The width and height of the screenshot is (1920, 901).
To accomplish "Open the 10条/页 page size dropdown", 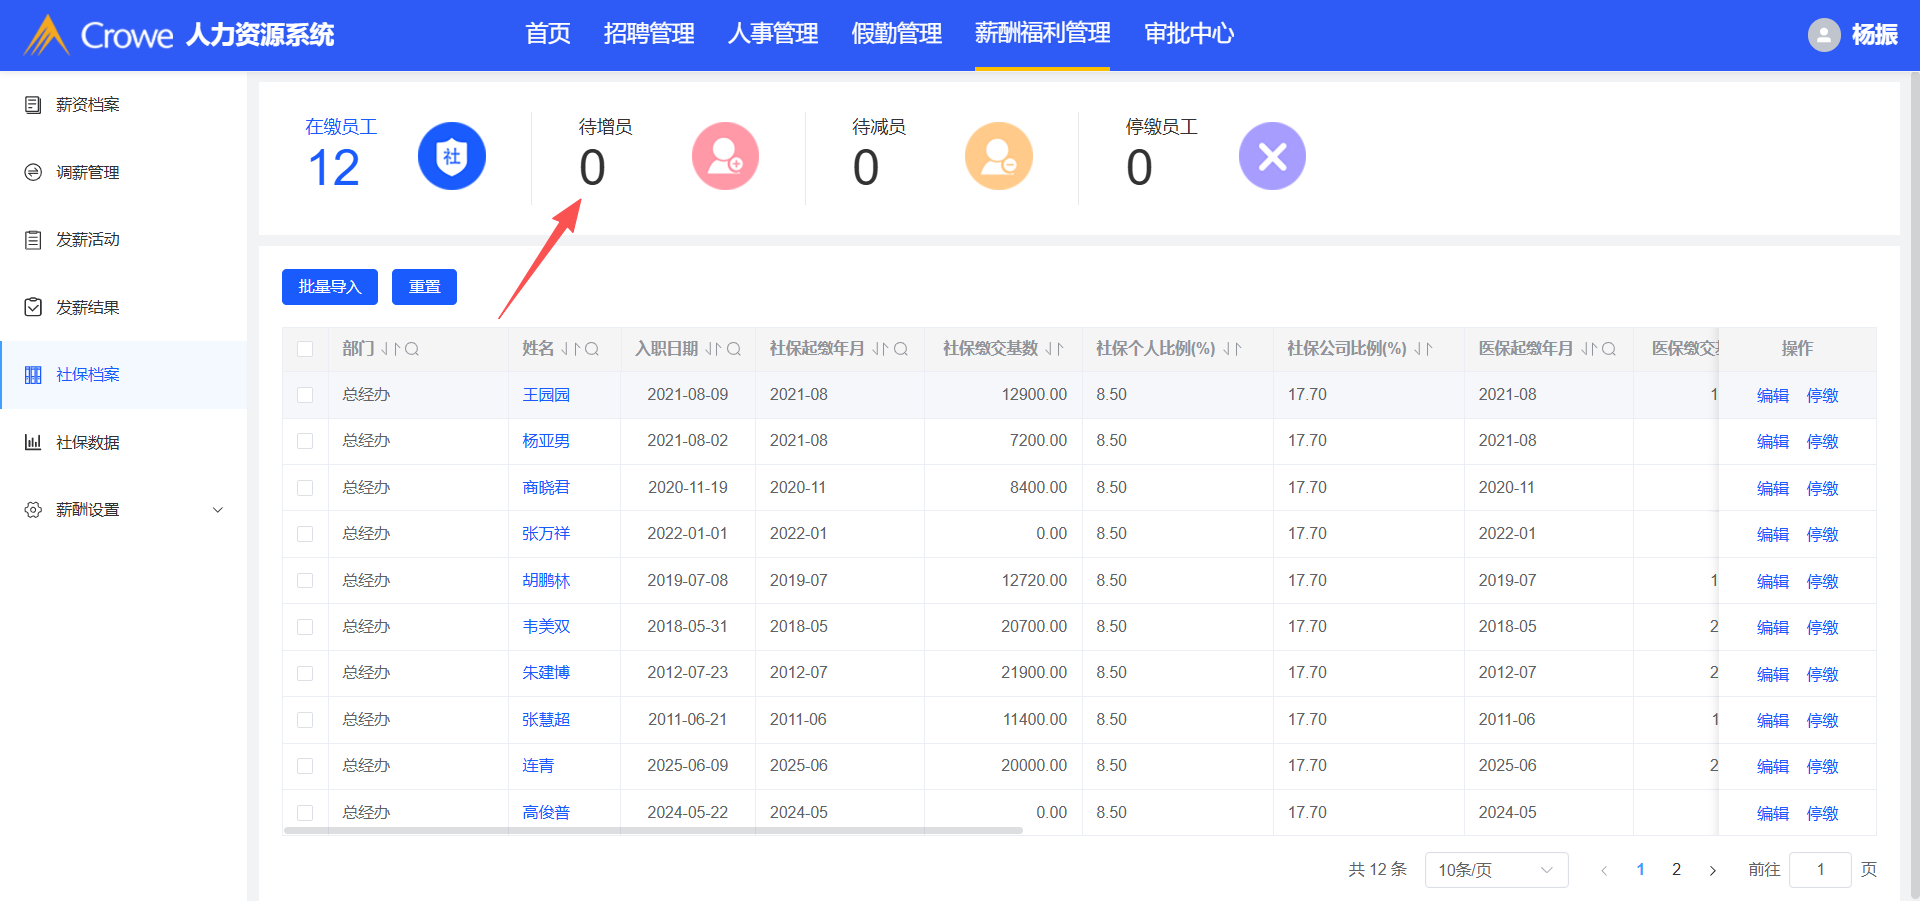I will [1495, 870].
